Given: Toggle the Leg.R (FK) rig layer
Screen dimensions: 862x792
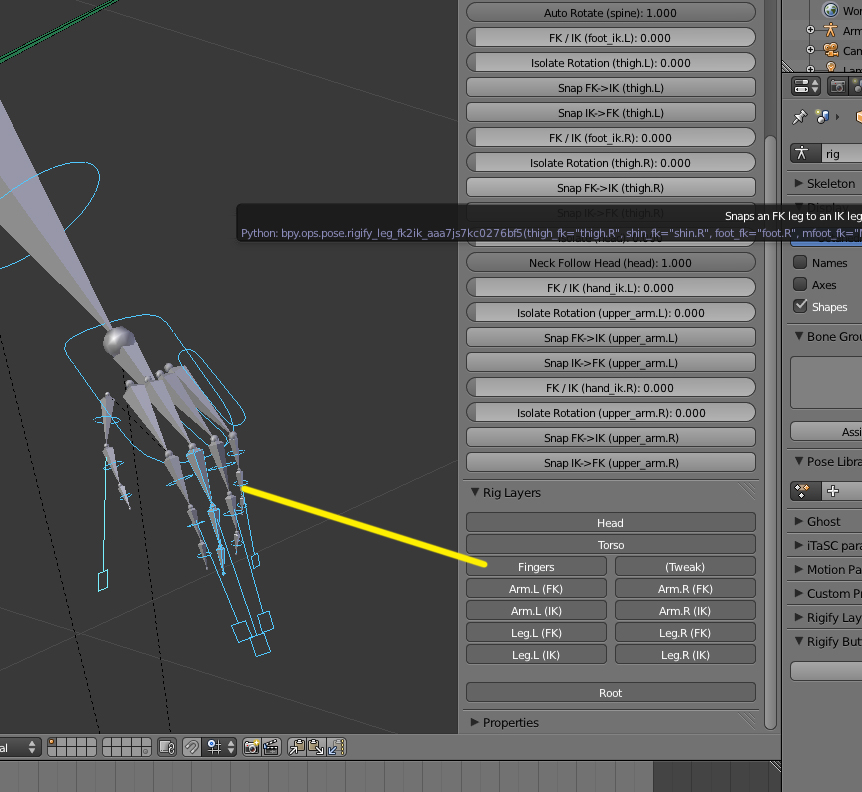Looking at the screenshot, I should pos(685,632).
